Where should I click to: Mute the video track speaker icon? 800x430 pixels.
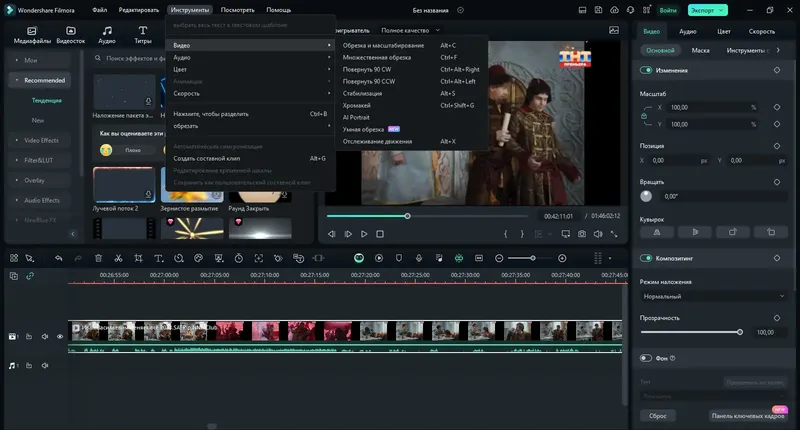44,337
